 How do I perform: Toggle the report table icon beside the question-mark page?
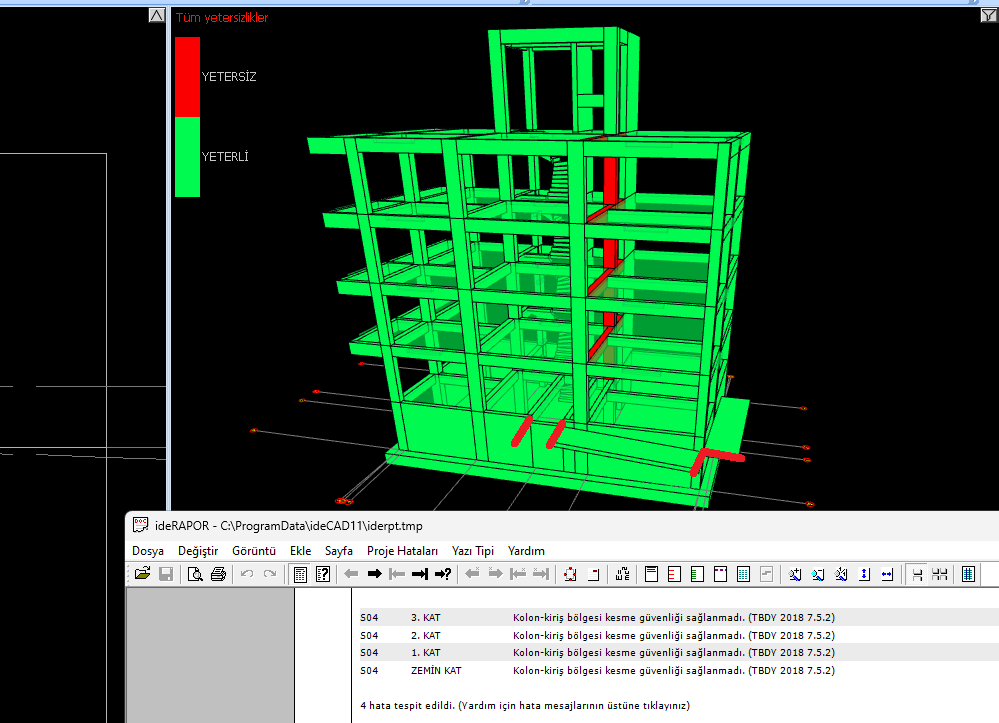click(300, 574)
